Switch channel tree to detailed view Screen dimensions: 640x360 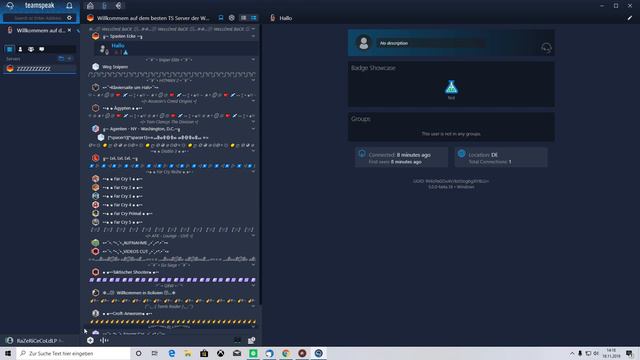(253, 18)
